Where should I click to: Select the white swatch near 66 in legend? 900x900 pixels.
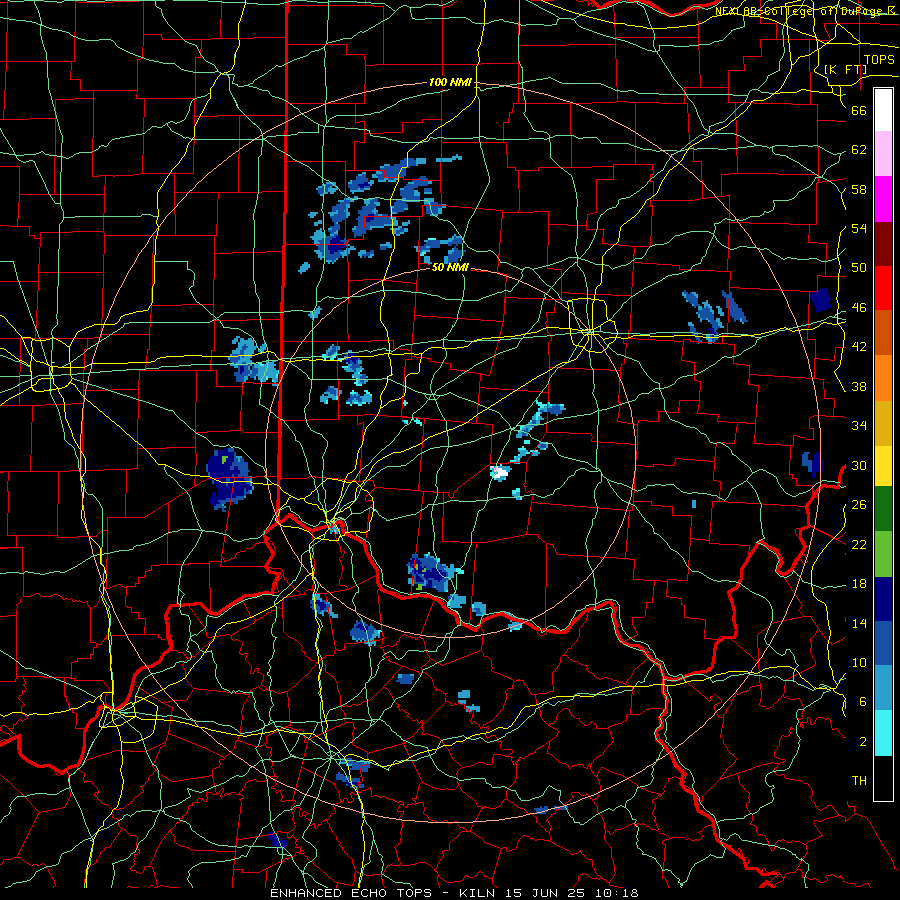pos(883,111)
